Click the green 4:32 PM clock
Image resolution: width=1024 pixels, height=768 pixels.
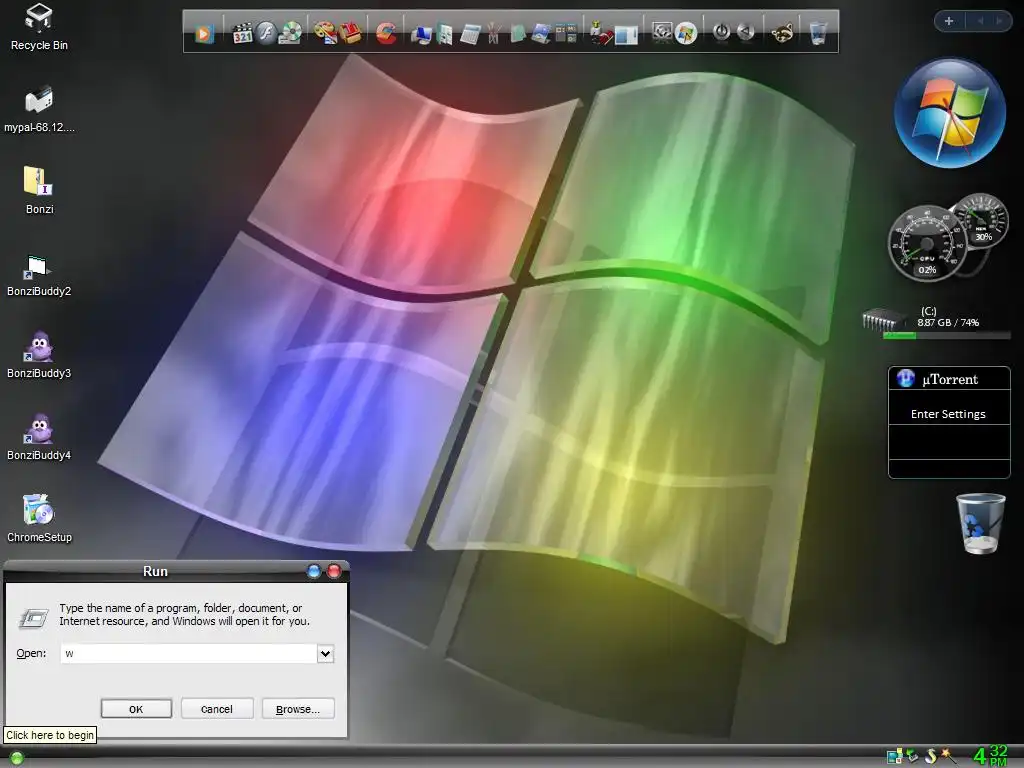(990, 756)
